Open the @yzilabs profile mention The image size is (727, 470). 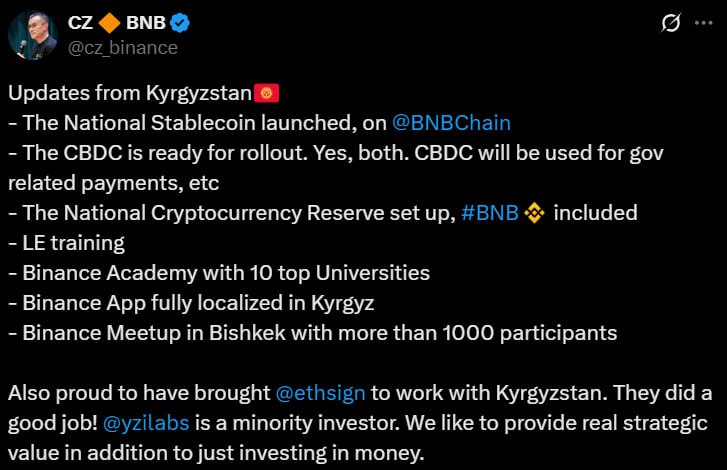coord(137,423)
